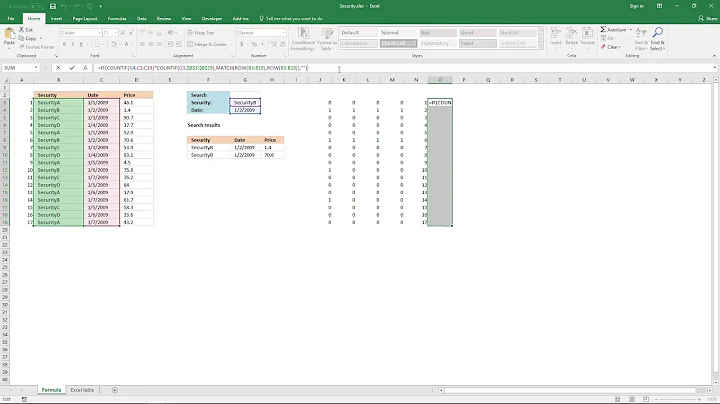This screenshot has height=404, width=720.
Task: Toggle AutoSave switch
Action: pyautogui.click(x=35, y=6)
